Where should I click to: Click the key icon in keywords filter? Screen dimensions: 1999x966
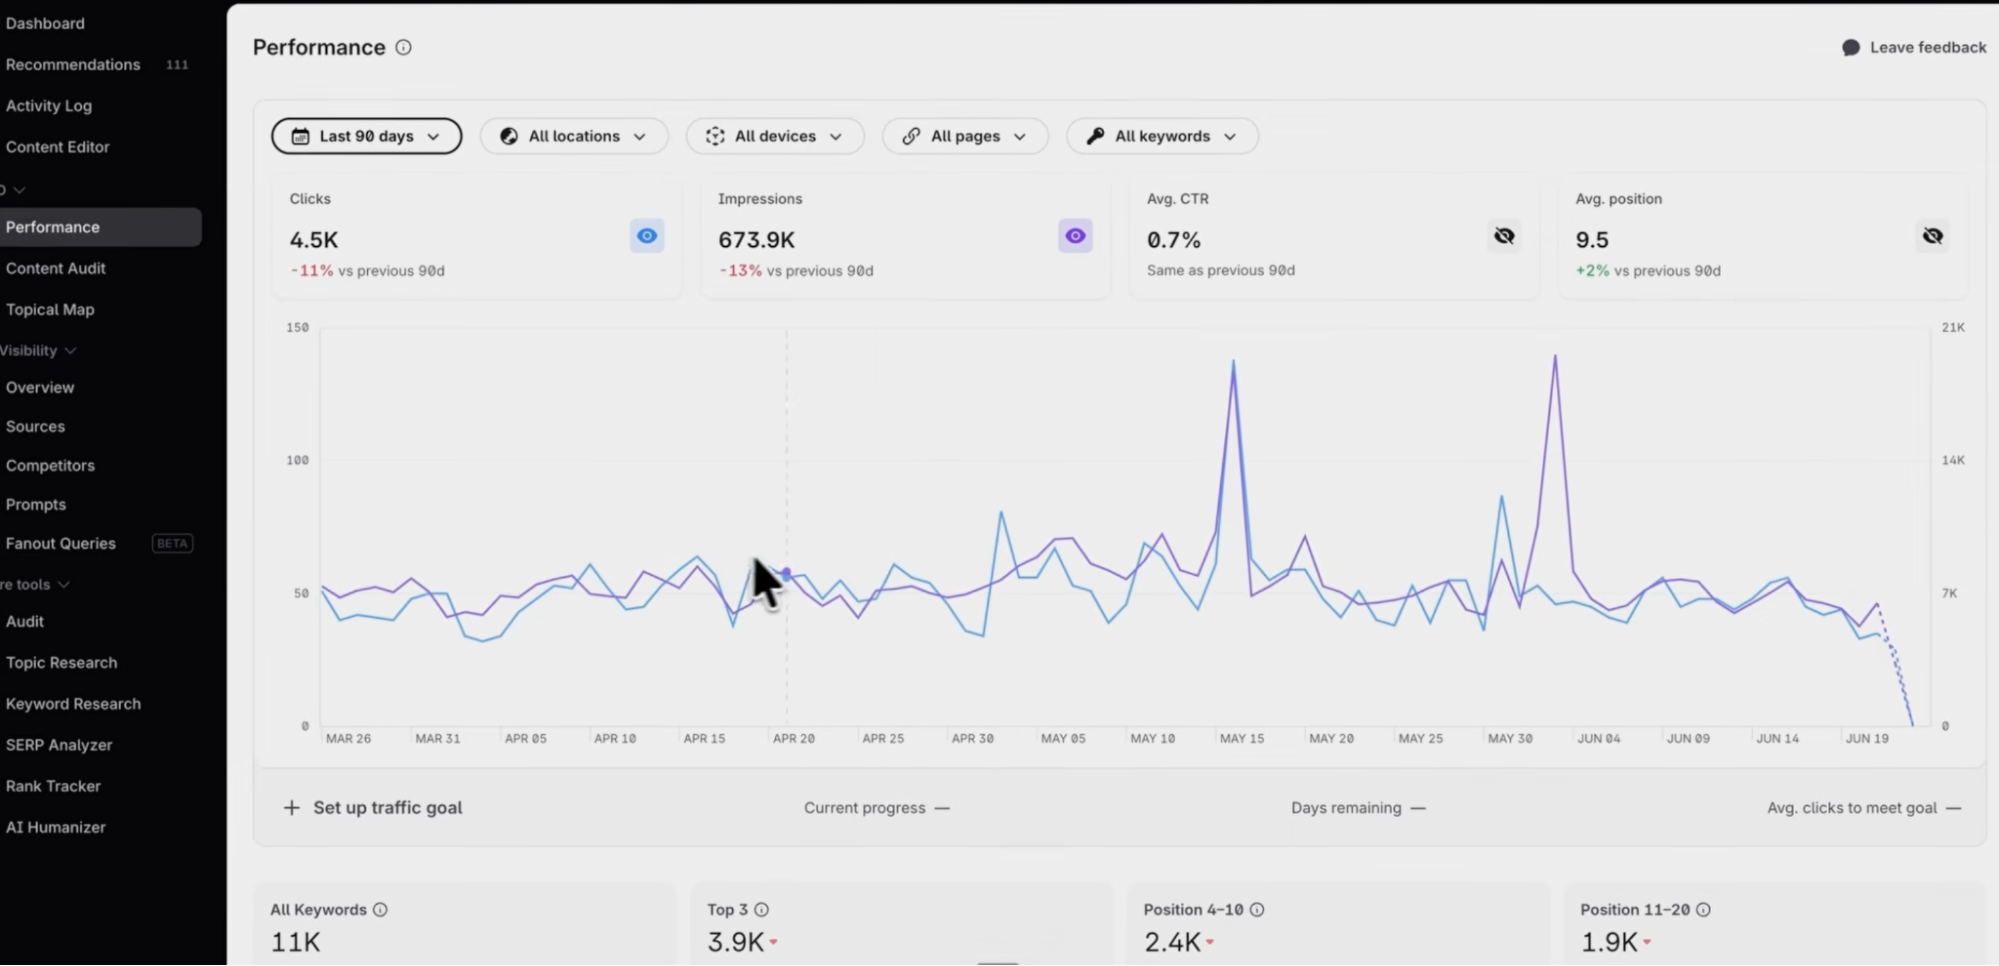tap(1096, 136)
